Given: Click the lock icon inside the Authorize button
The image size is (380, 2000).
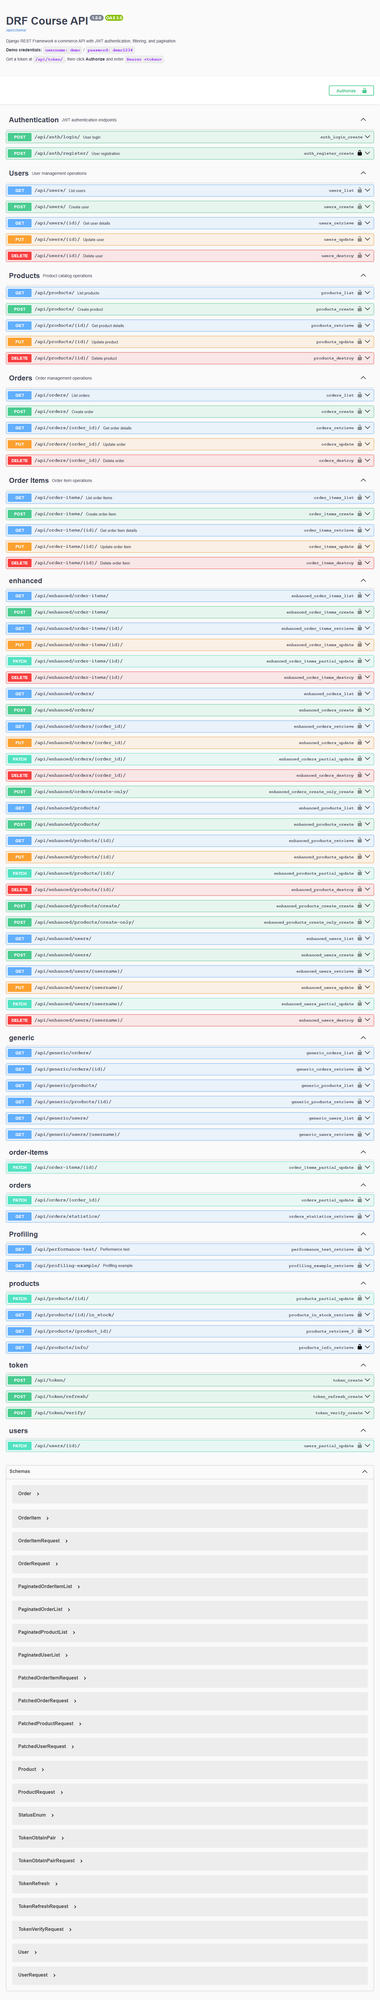Looking at the screenshot, I should (x=363, y=90).
